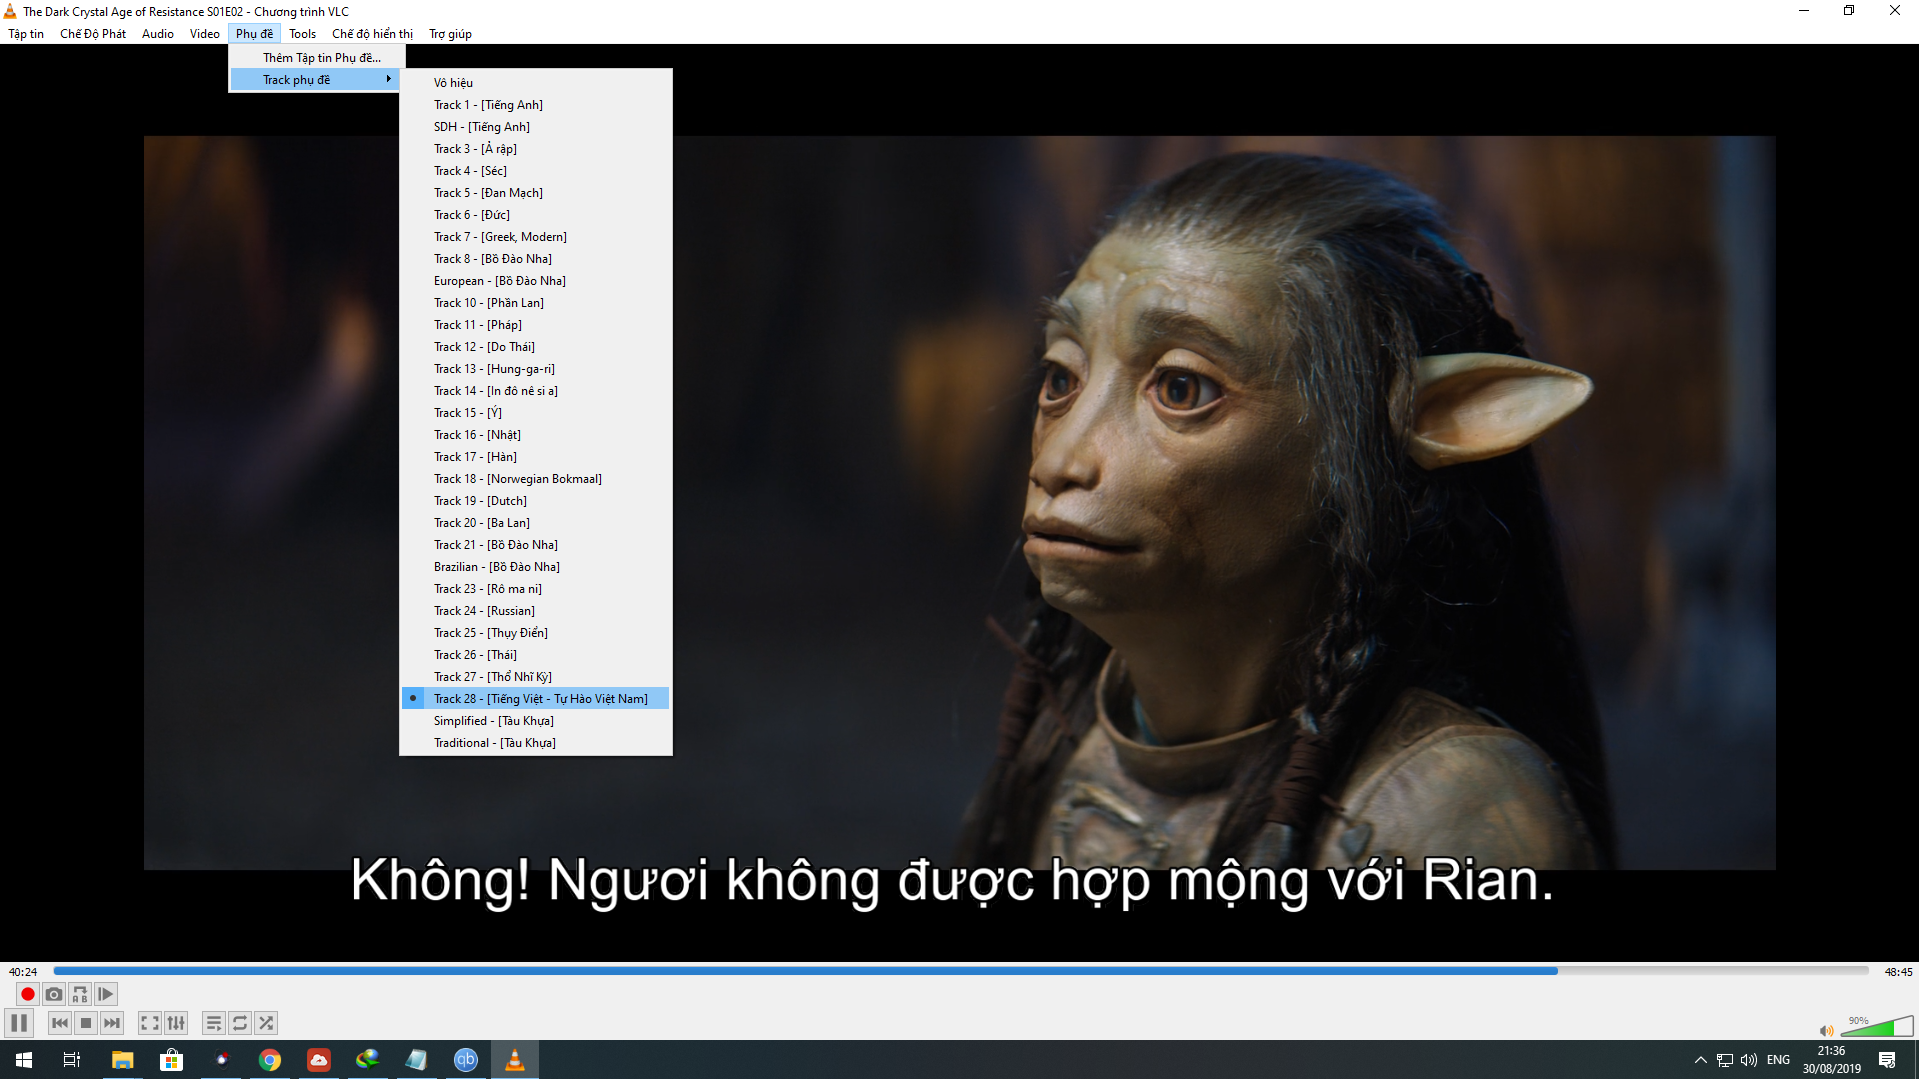This screenshot has width=1919, height=1079.
Task: Select Vô hiệu to disable subtitles
Action: (536, 83)
